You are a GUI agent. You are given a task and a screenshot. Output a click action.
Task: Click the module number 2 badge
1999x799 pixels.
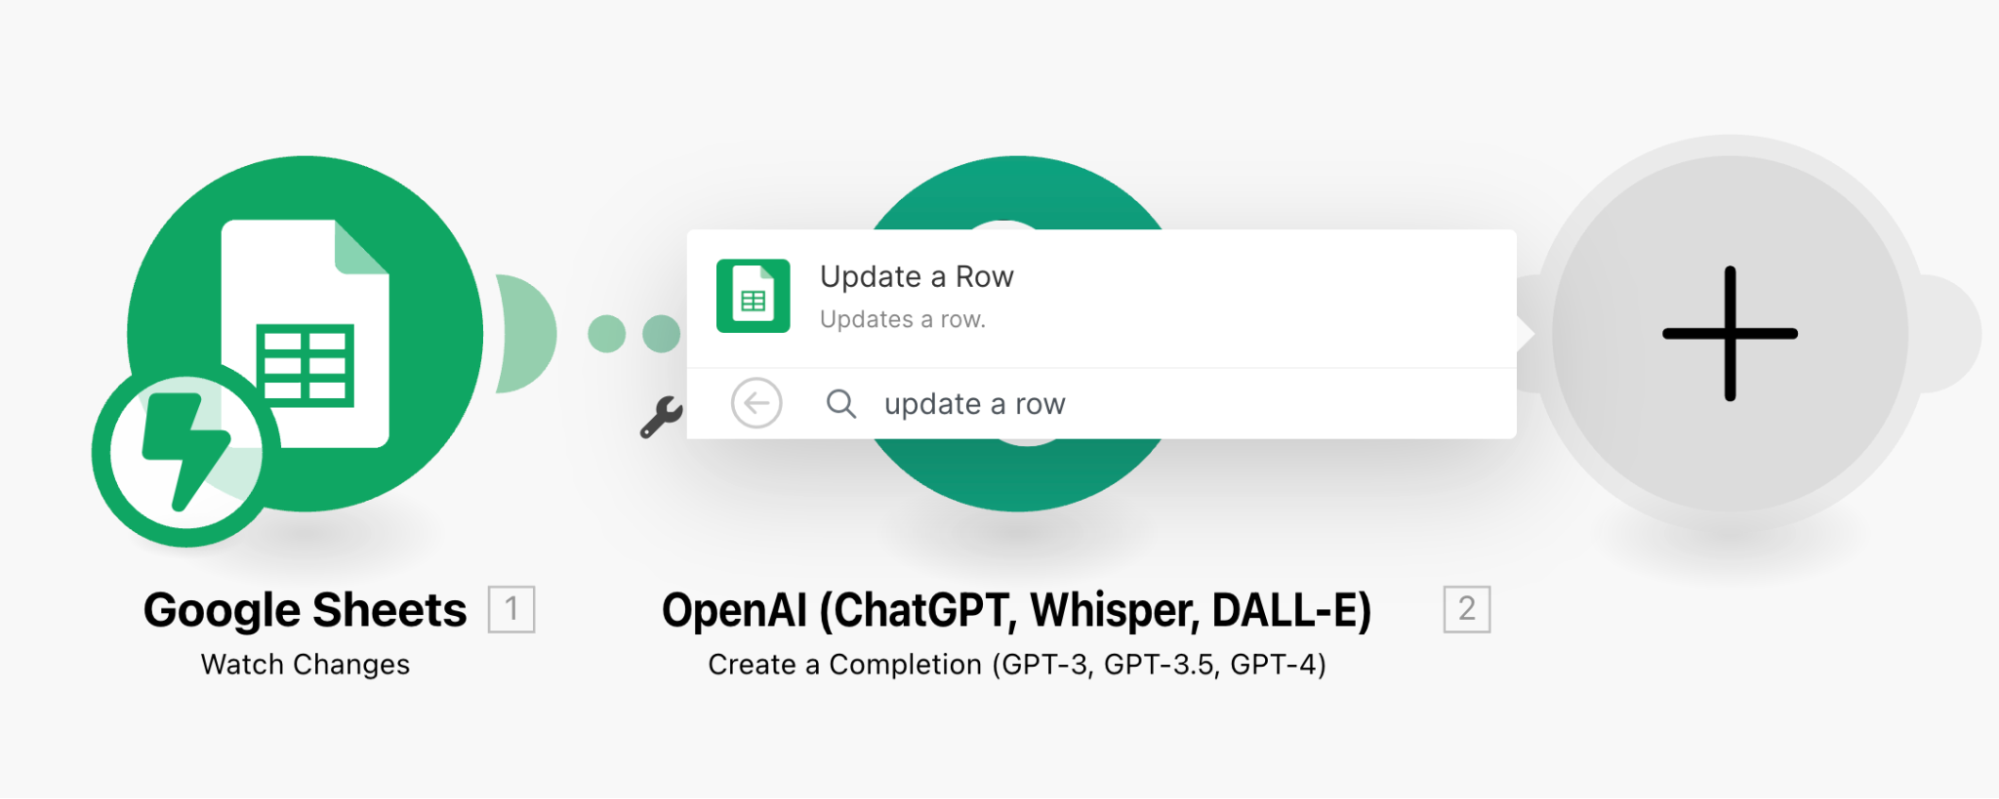[x=1467, y=609]
